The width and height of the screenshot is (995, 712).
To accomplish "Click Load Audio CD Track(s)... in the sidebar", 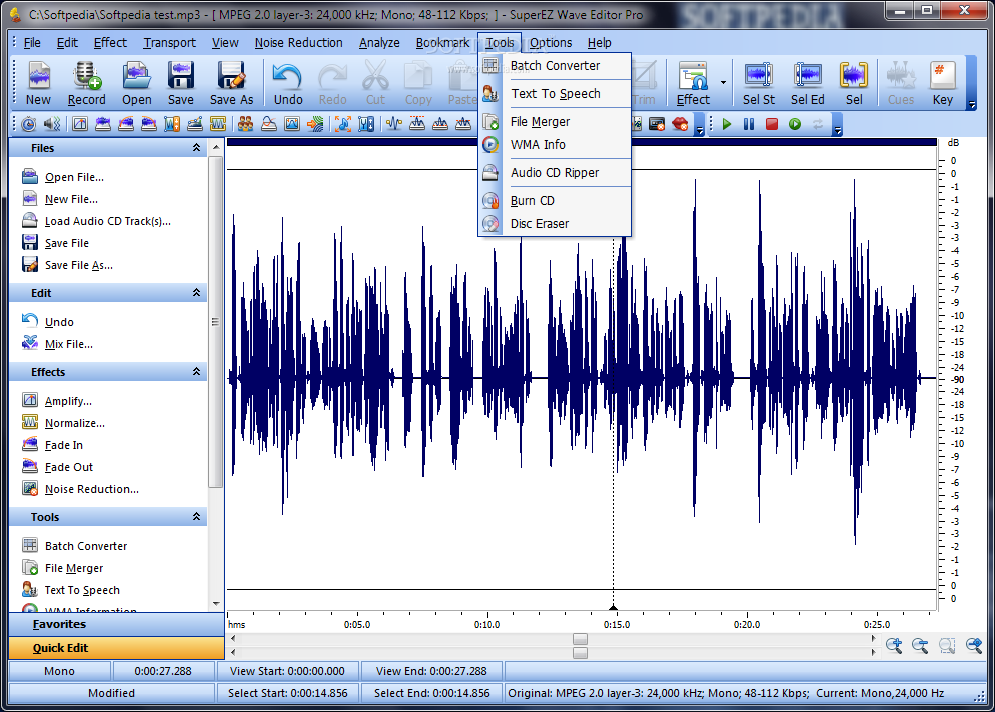I will click(x=108, y=221).
